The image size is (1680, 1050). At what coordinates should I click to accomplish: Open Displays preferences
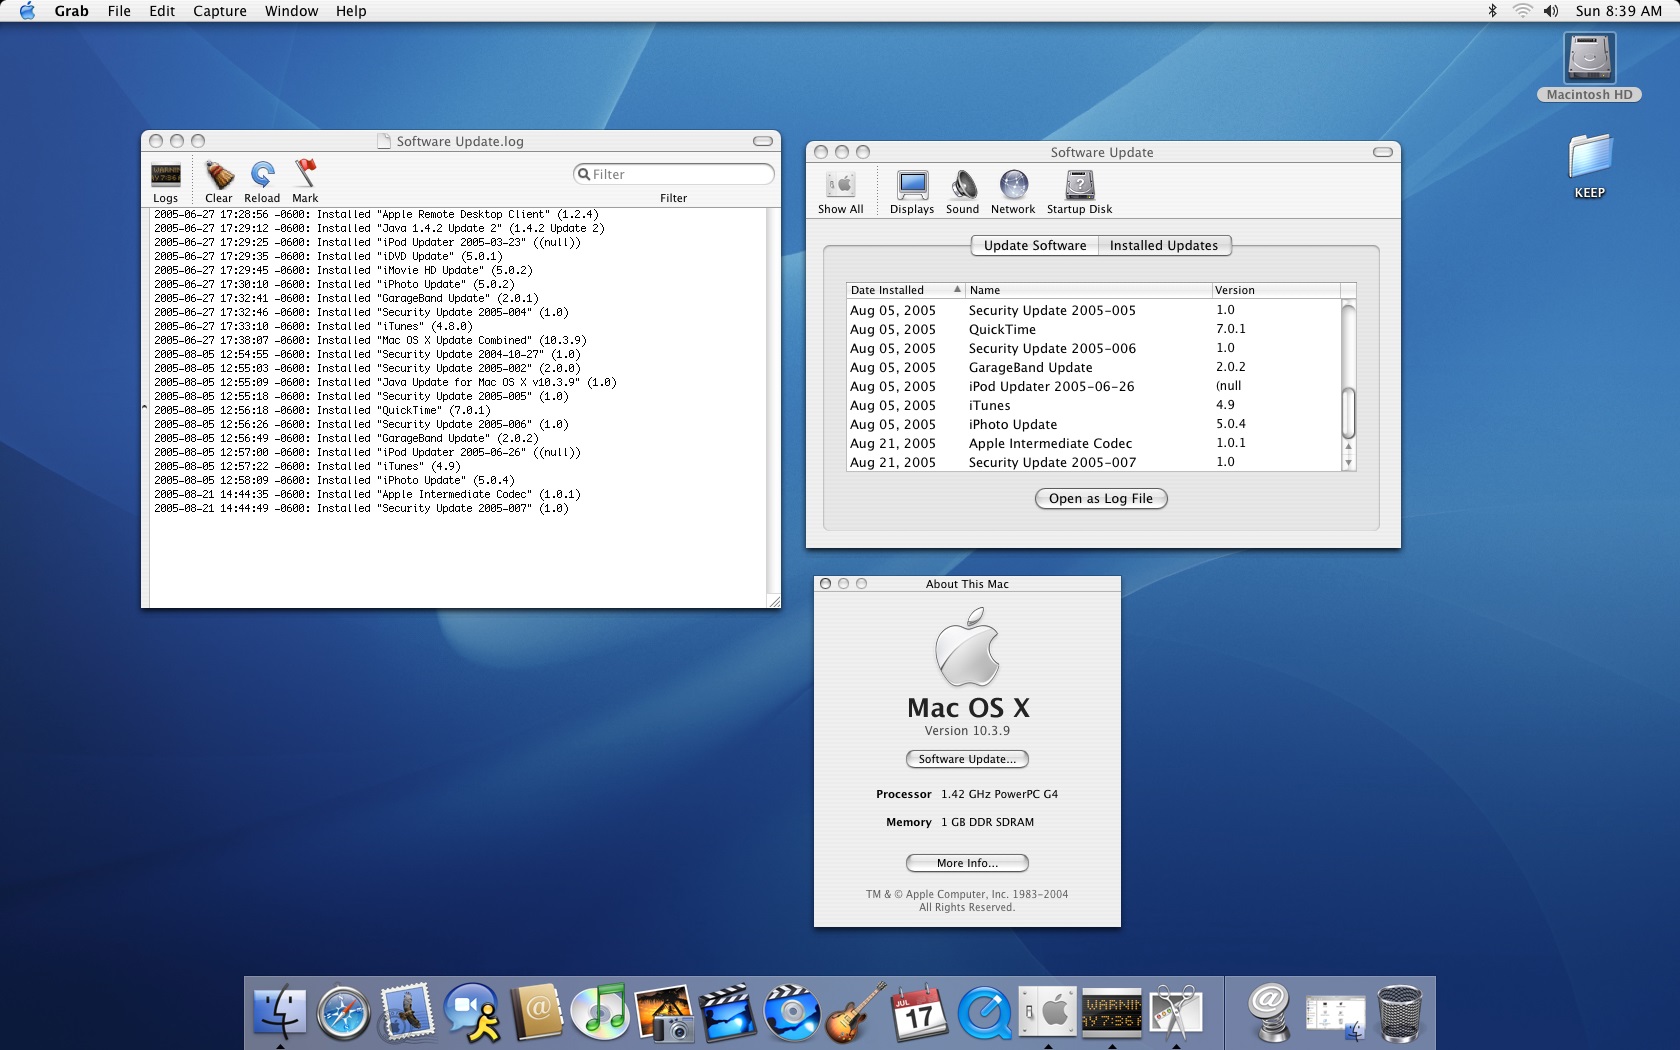click(x=912, y=192)
